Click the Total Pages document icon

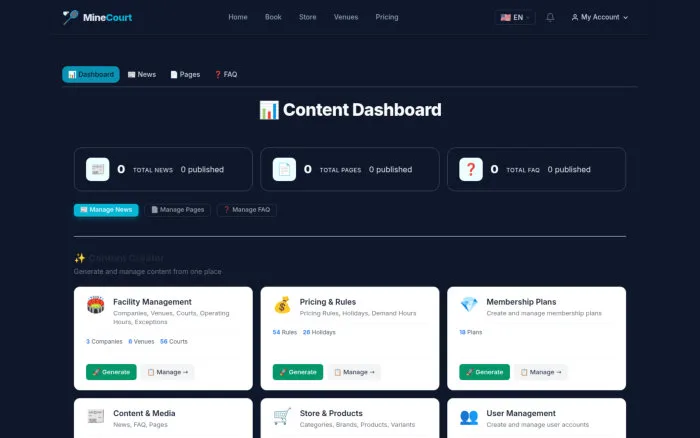(x=284, y=169)
